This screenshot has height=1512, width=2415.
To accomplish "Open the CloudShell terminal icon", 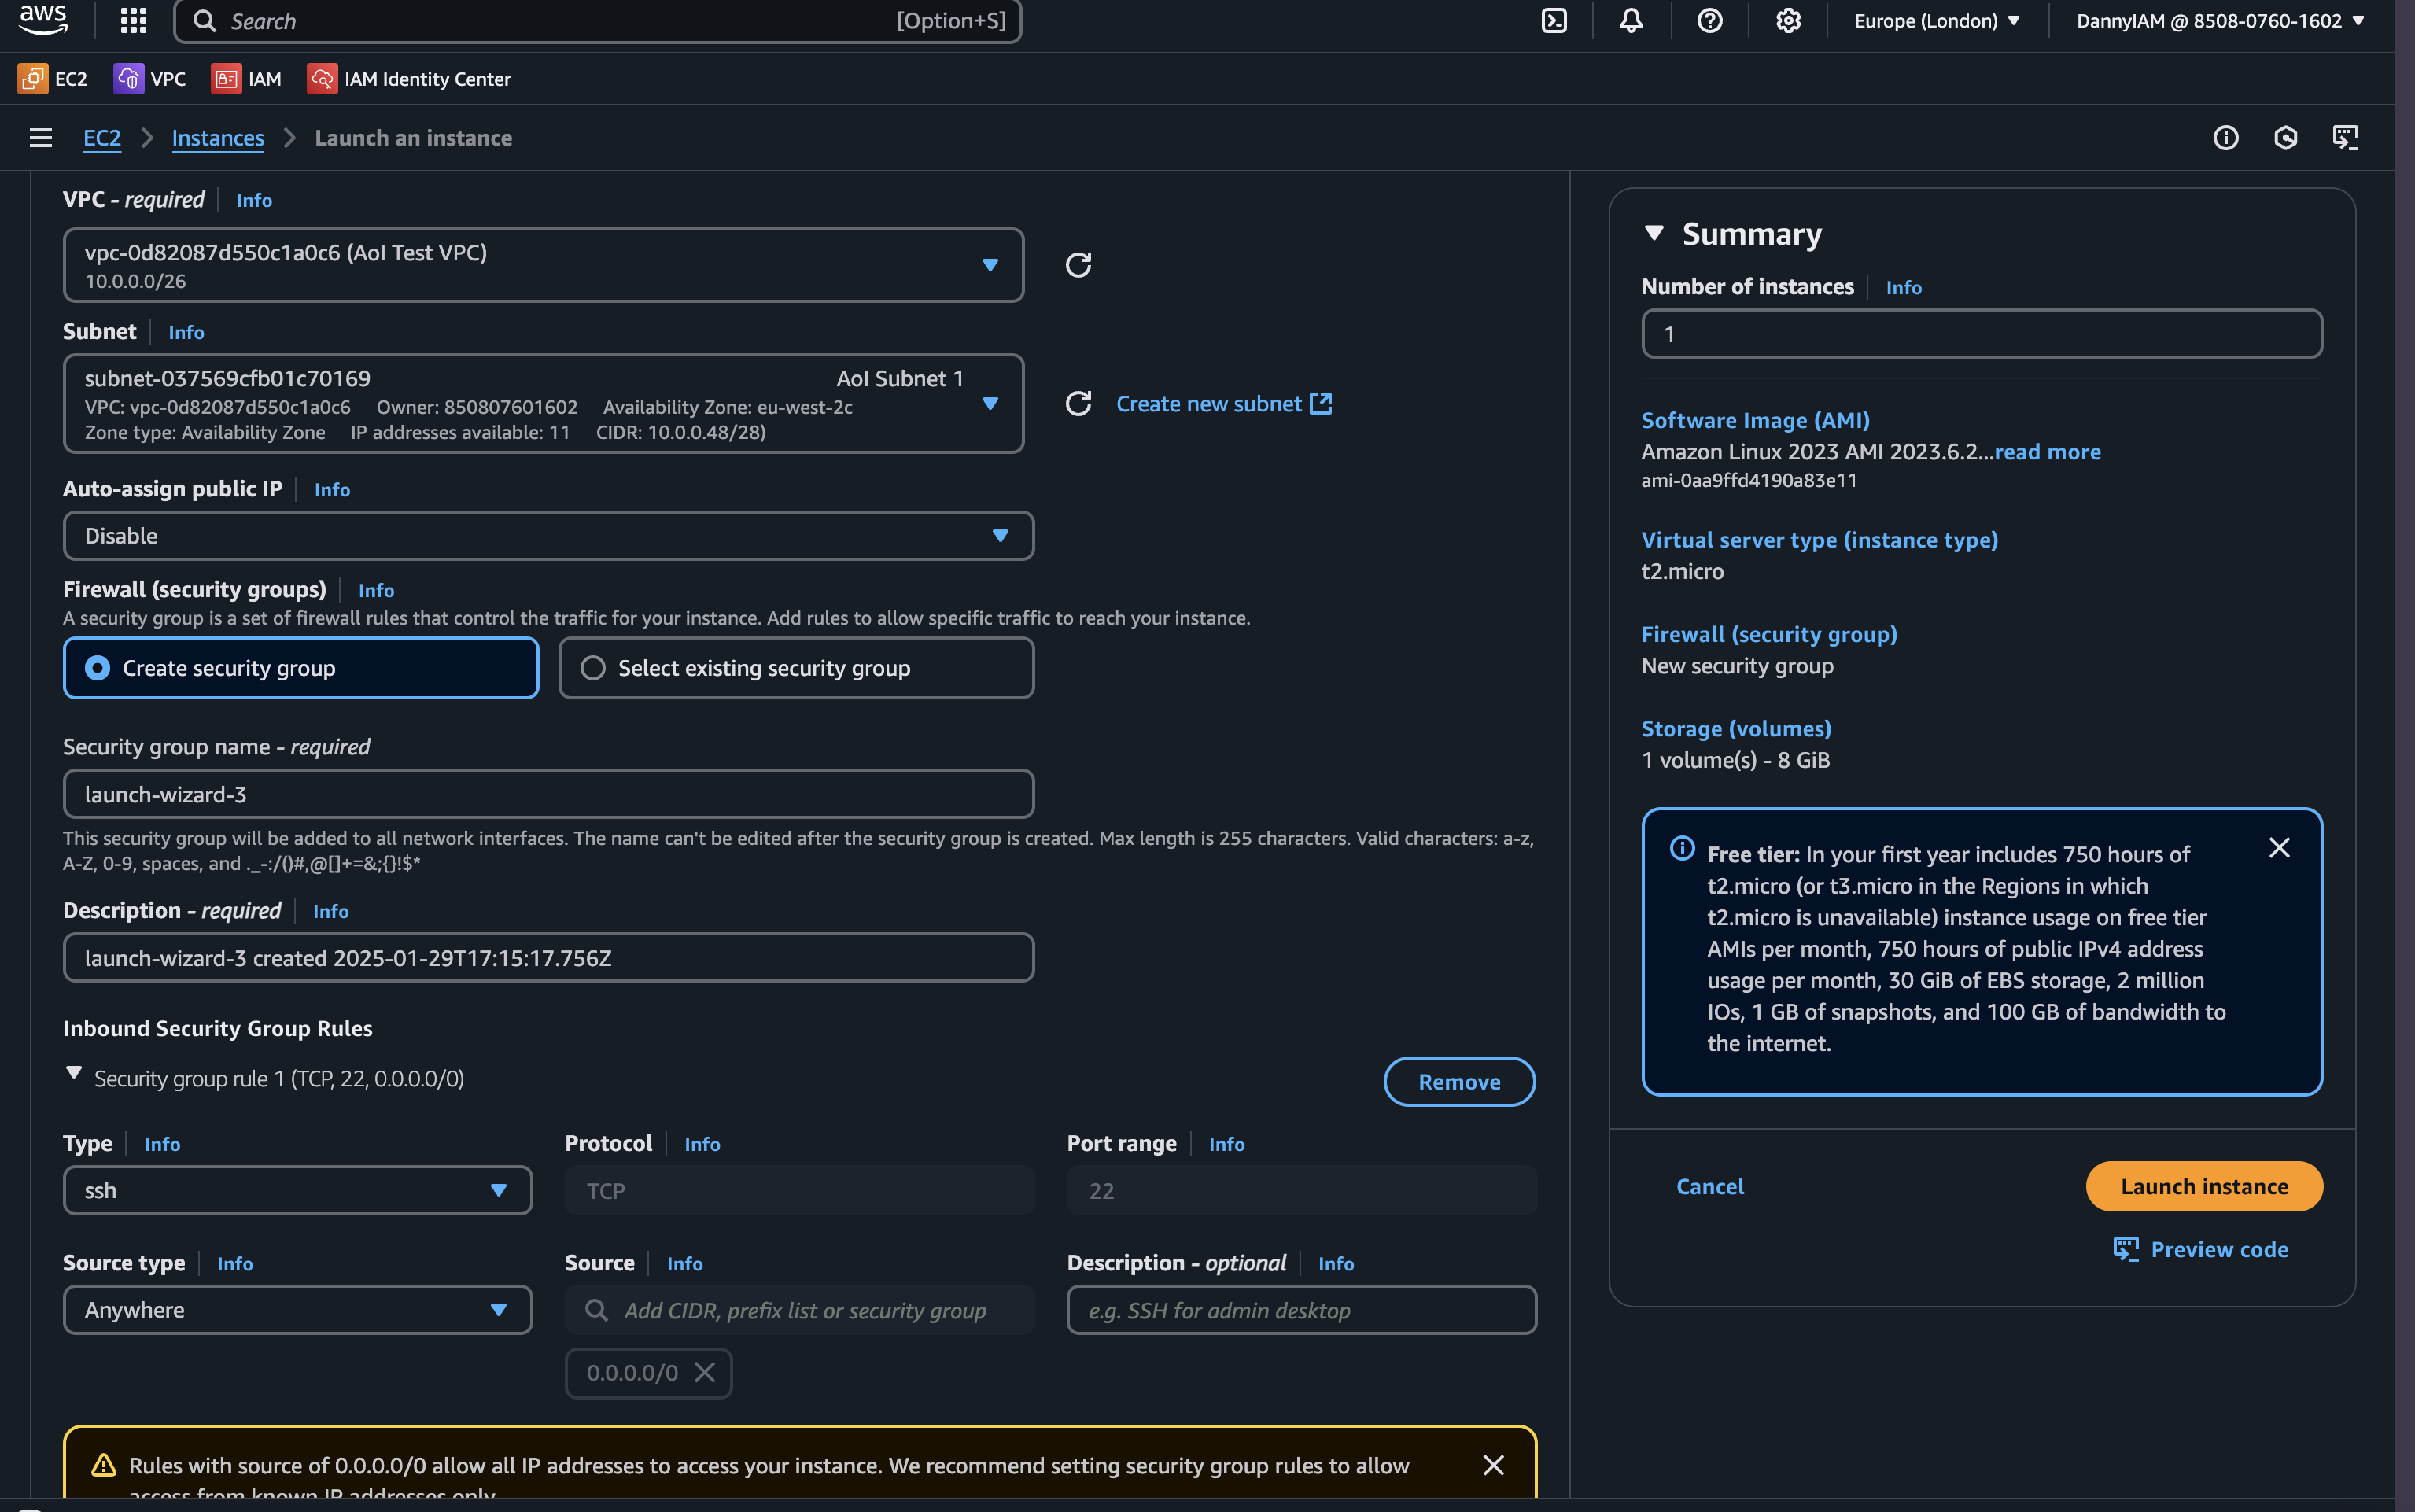I will (1553, 21).
